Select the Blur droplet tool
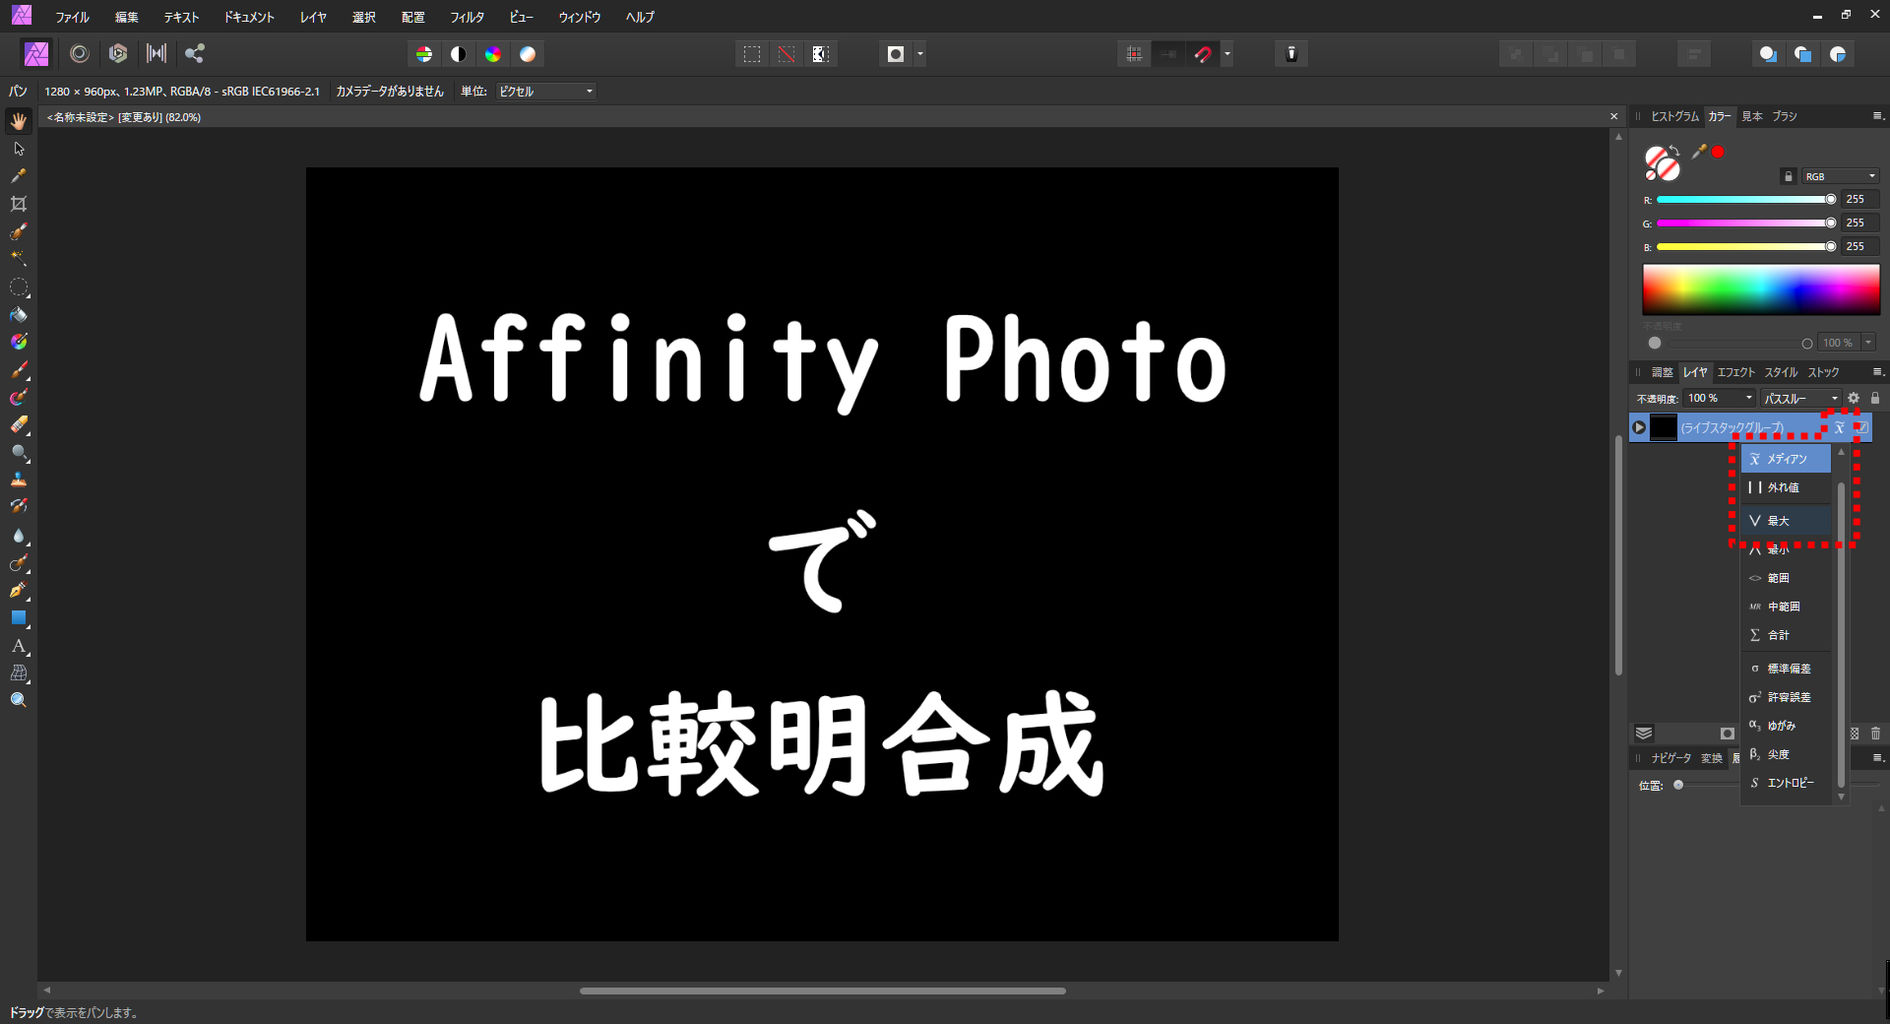Image resolution: width=1890 pixels, height=1024 pixels. click(x=19, y=536)
